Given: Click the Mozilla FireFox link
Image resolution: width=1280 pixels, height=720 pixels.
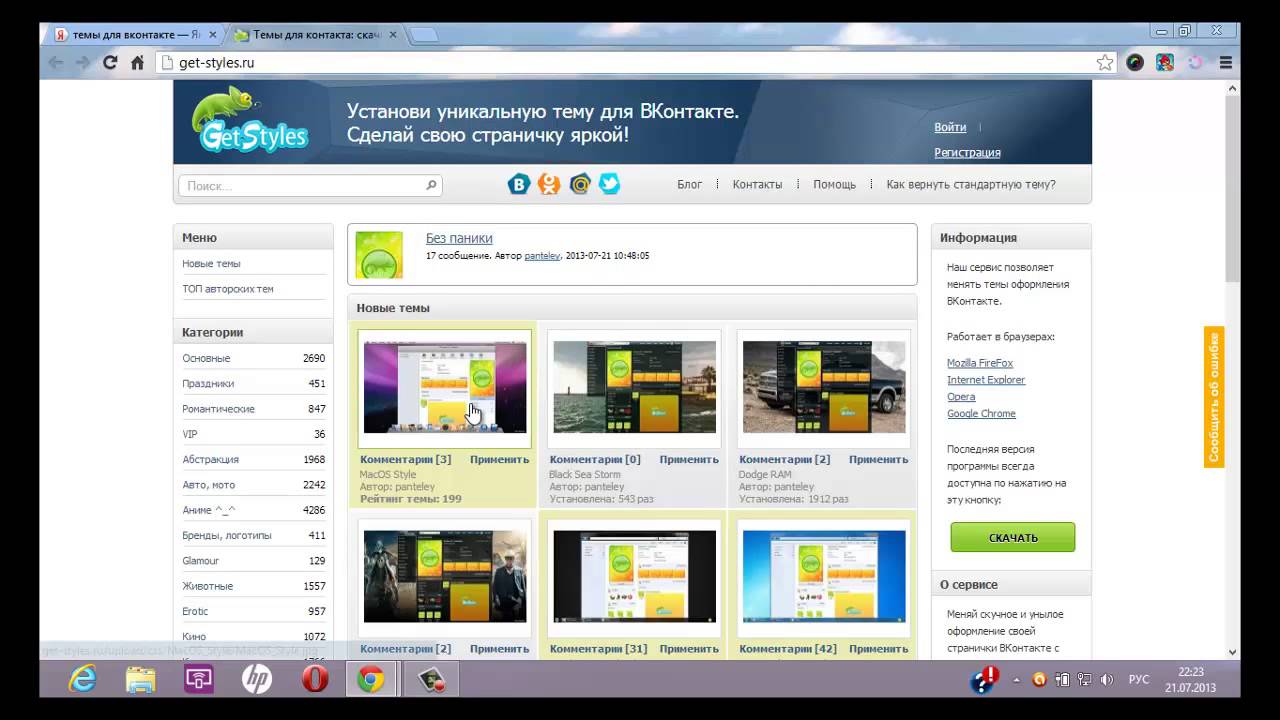Looking at the screenshot, I should click(980, 363).
